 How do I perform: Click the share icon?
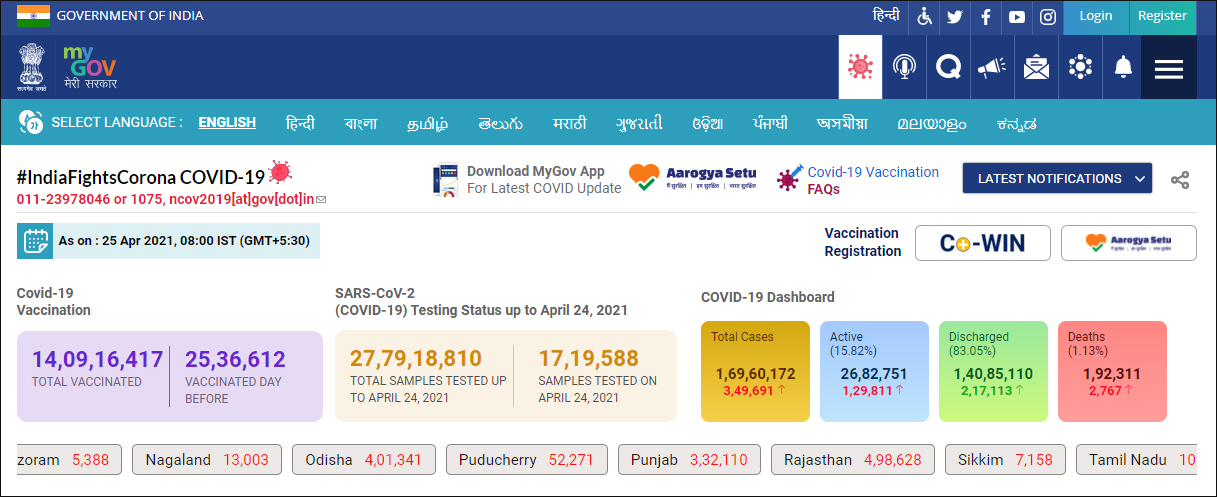pyautogui.click(x=1180, y=180)
